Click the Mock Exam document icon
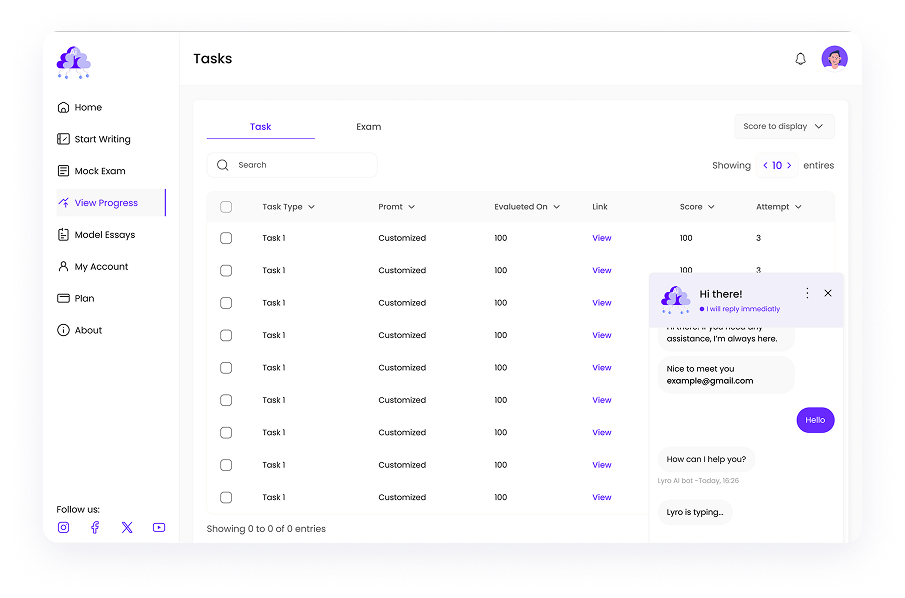905x598 pixels. (63, 171)
